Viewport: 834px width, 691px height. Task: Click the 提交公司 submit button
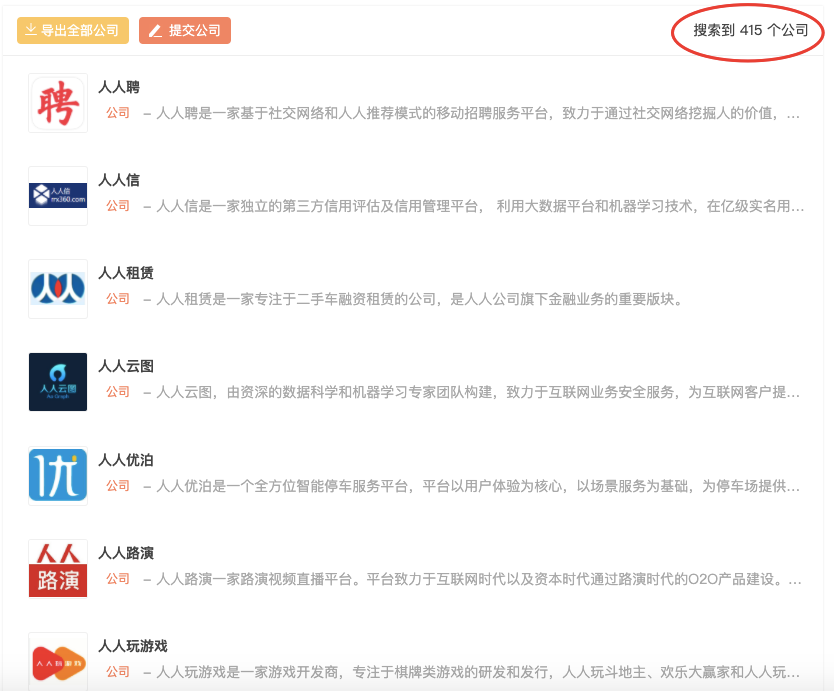click(x=185, y=30)
